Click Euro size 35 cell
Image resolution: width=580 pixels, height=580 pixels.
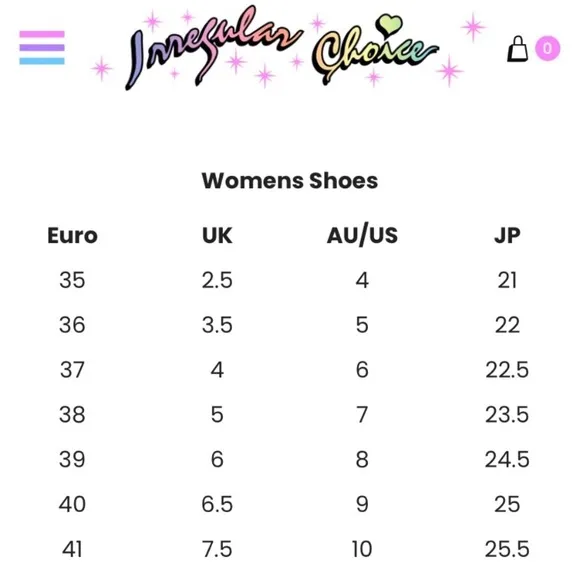click(72, 280)
